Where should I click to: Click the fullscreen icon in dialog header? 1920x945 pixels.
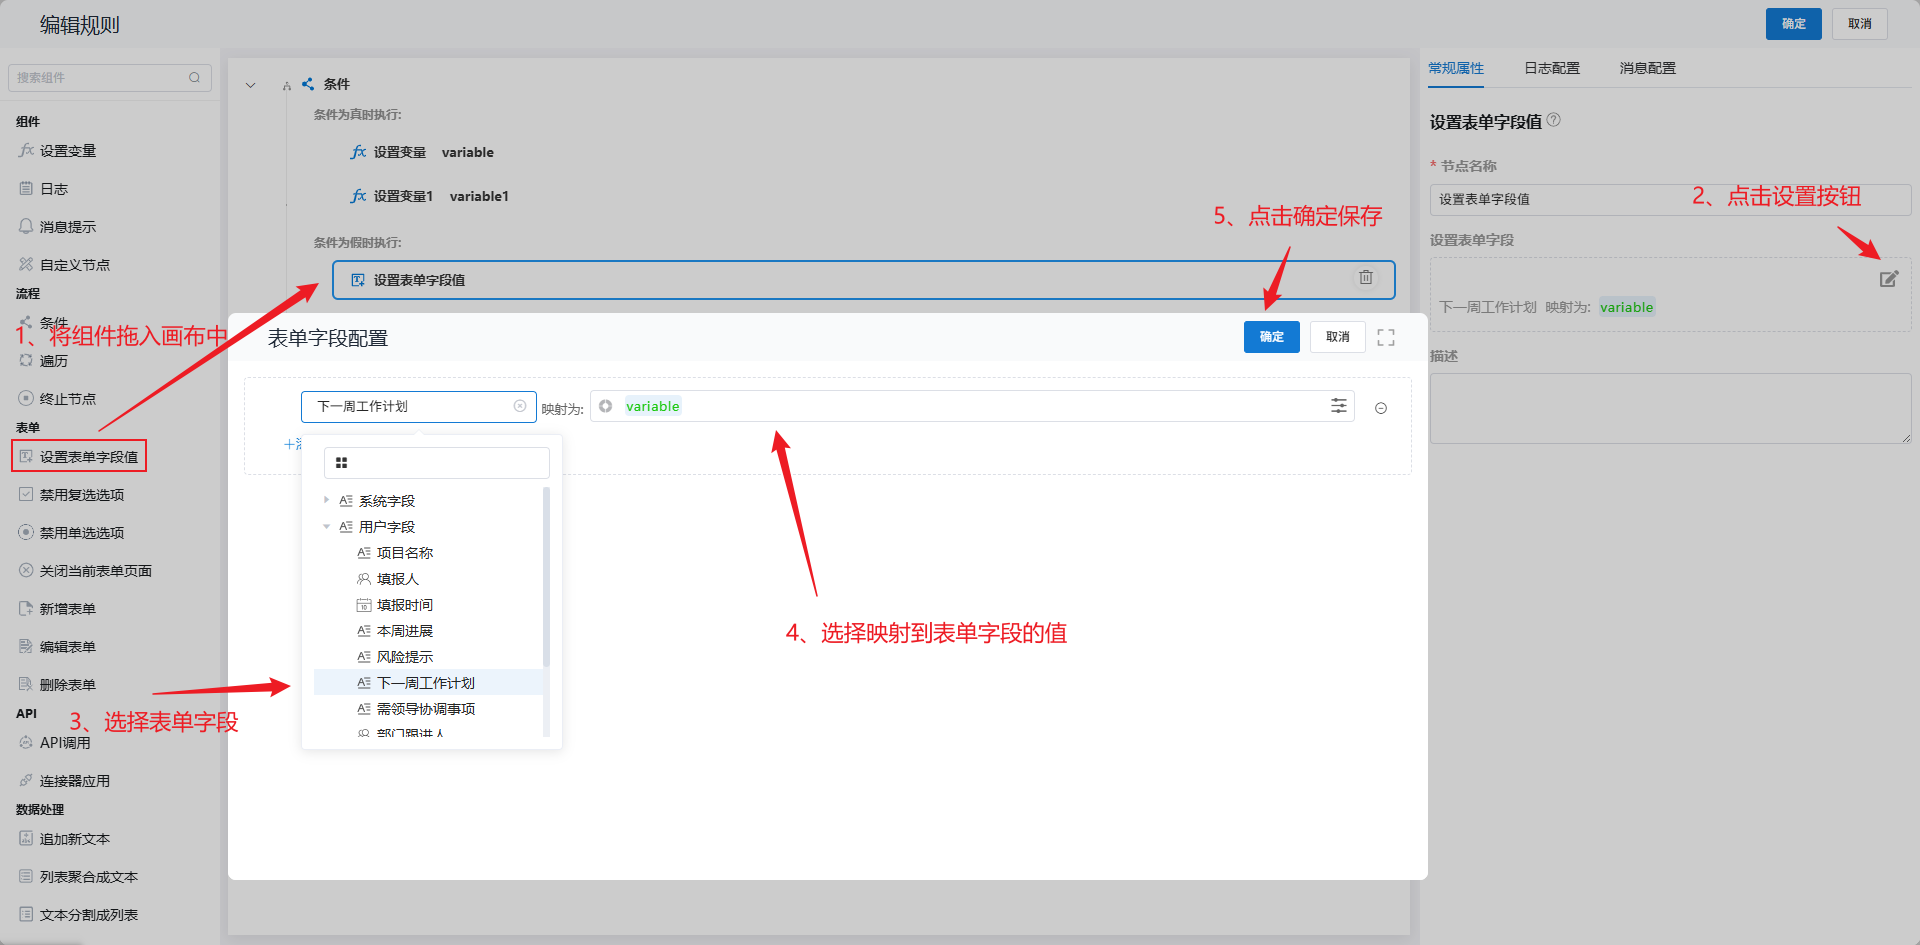[x=1385, y=338]
